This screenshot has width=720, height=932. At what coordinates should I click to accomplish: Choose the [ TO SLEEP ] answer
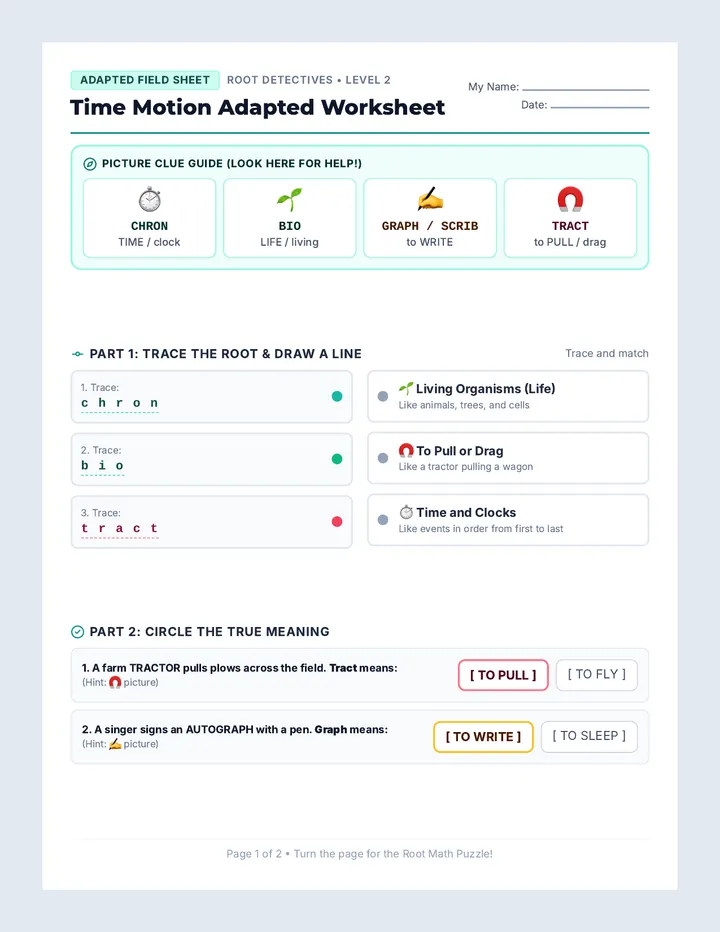click(x=589, y=736)
